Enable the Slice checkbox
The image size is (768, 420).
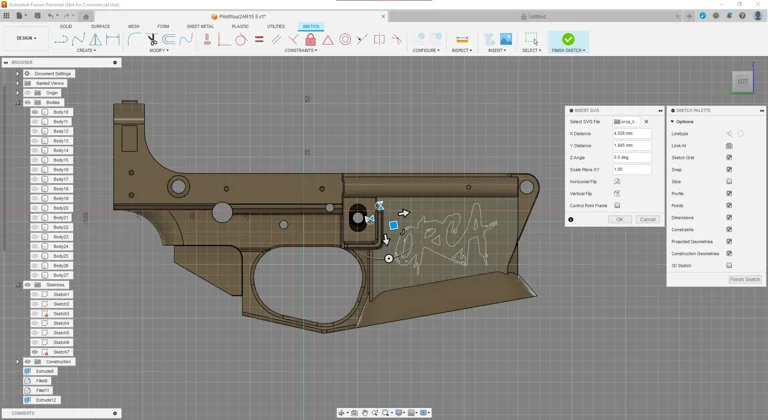pos(729,182)
